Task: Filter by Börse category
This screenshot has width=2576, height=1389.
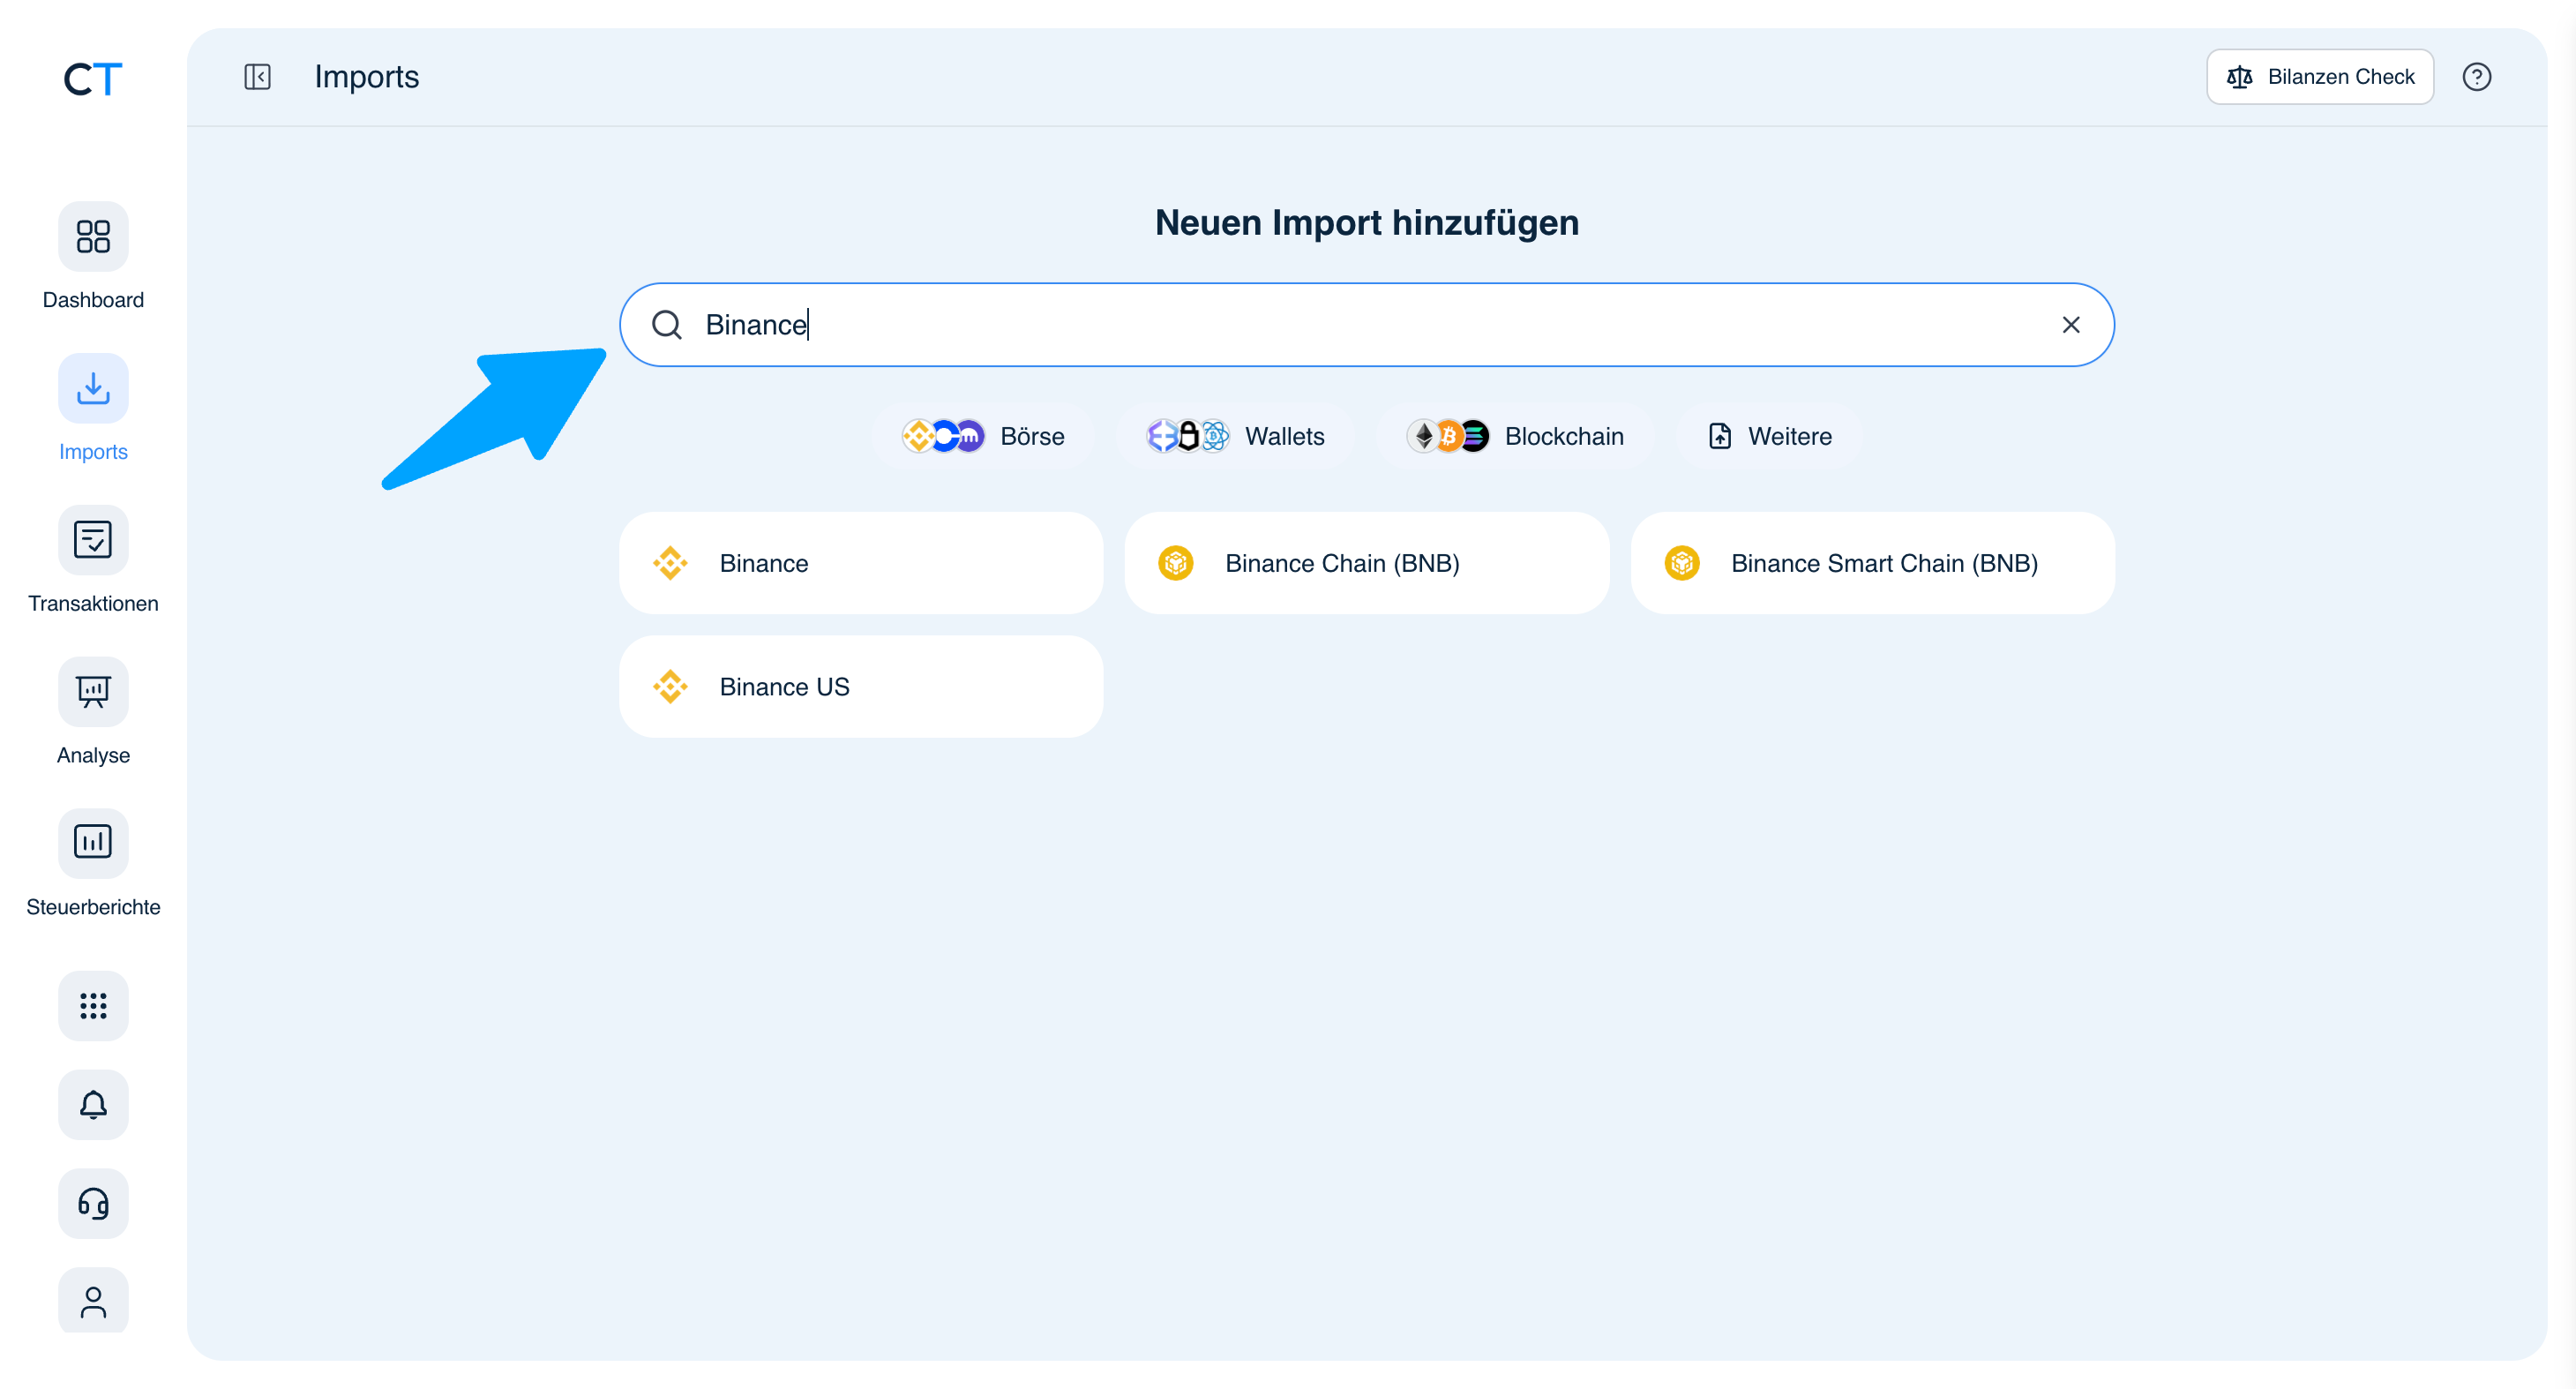Action: (983, 436)
